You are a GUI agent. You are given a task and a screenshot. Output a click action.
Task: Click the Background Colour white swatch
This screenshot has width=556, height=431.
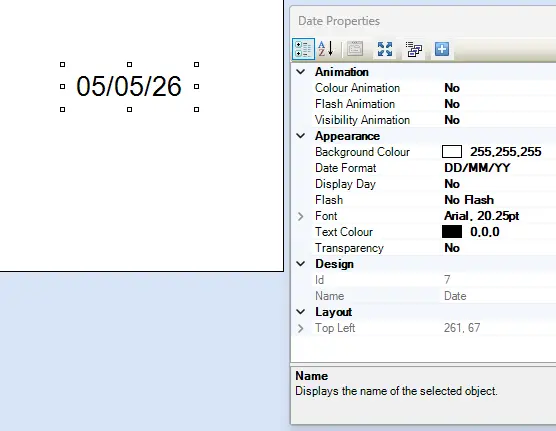click(x=452, y=152)
